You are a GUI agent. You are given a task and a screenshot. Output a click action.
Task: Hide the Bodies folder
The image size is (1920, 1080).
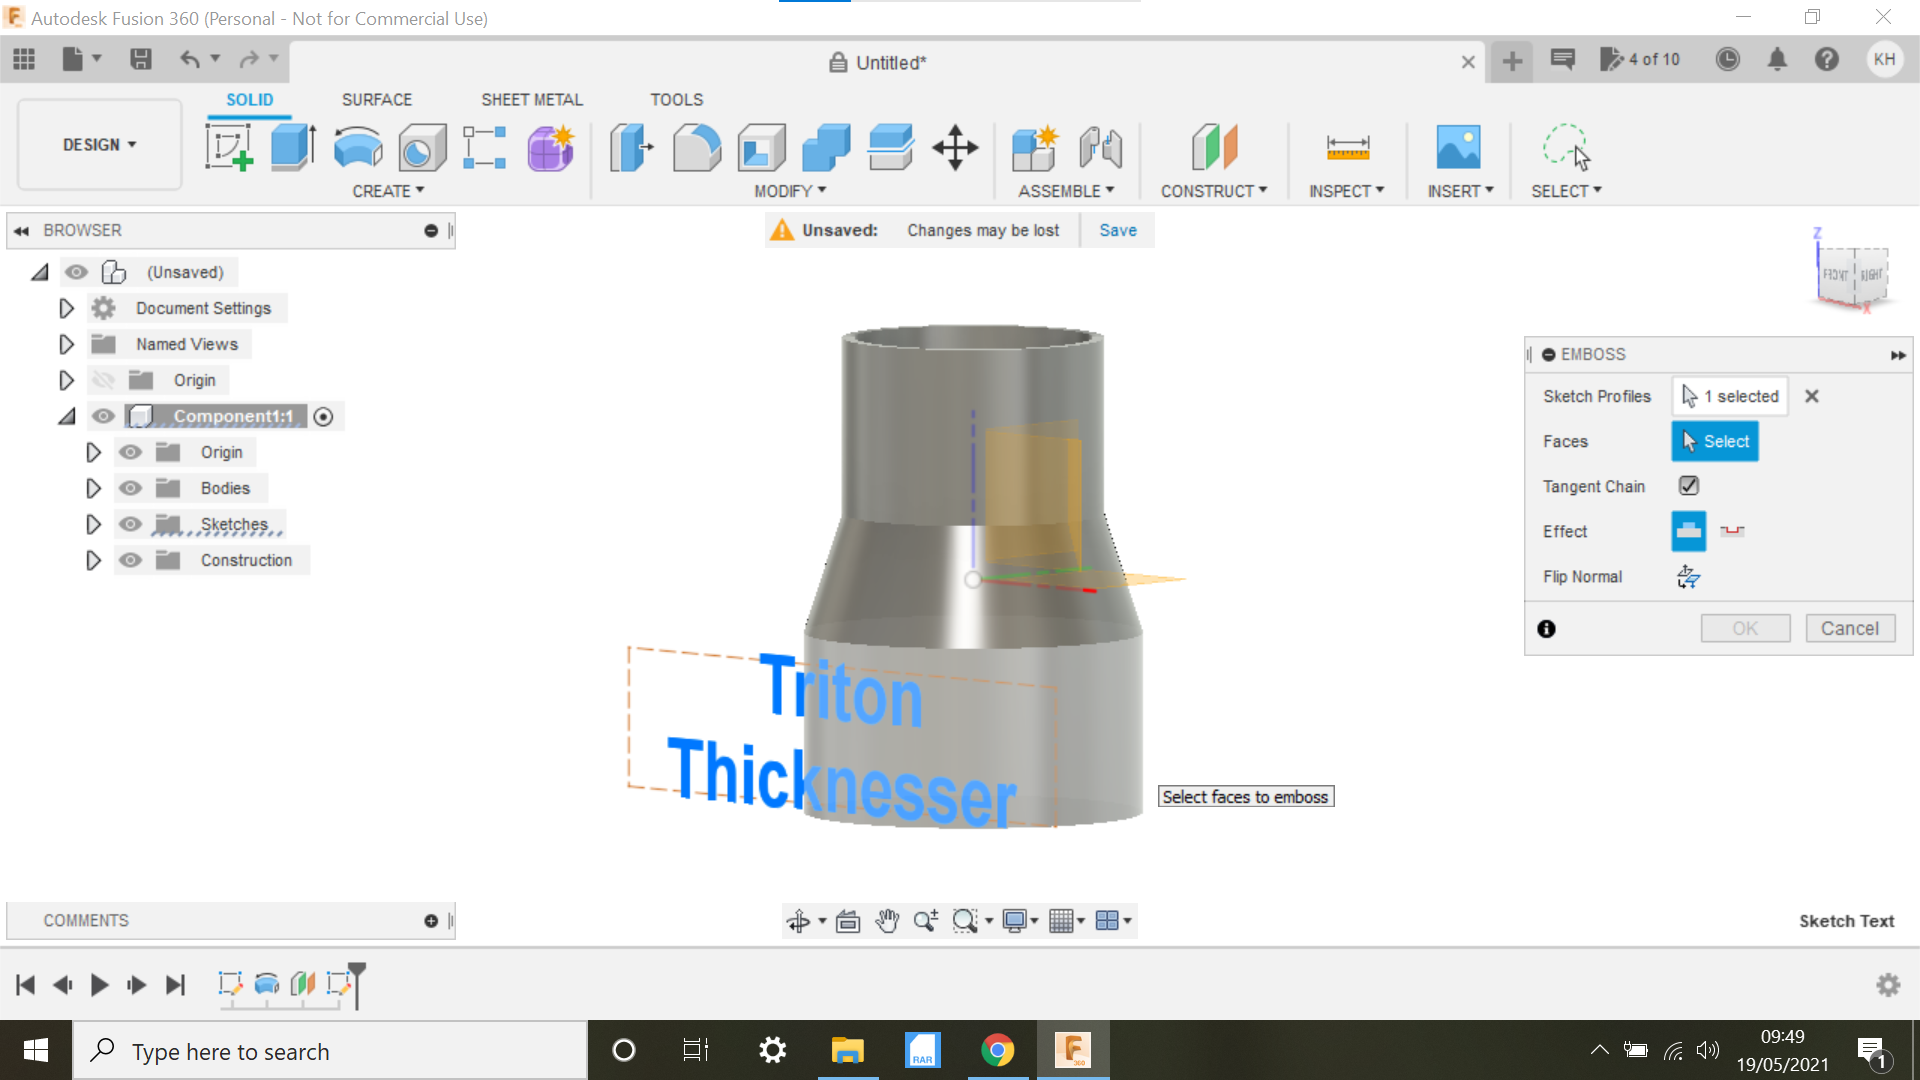(x=130, y=488)
